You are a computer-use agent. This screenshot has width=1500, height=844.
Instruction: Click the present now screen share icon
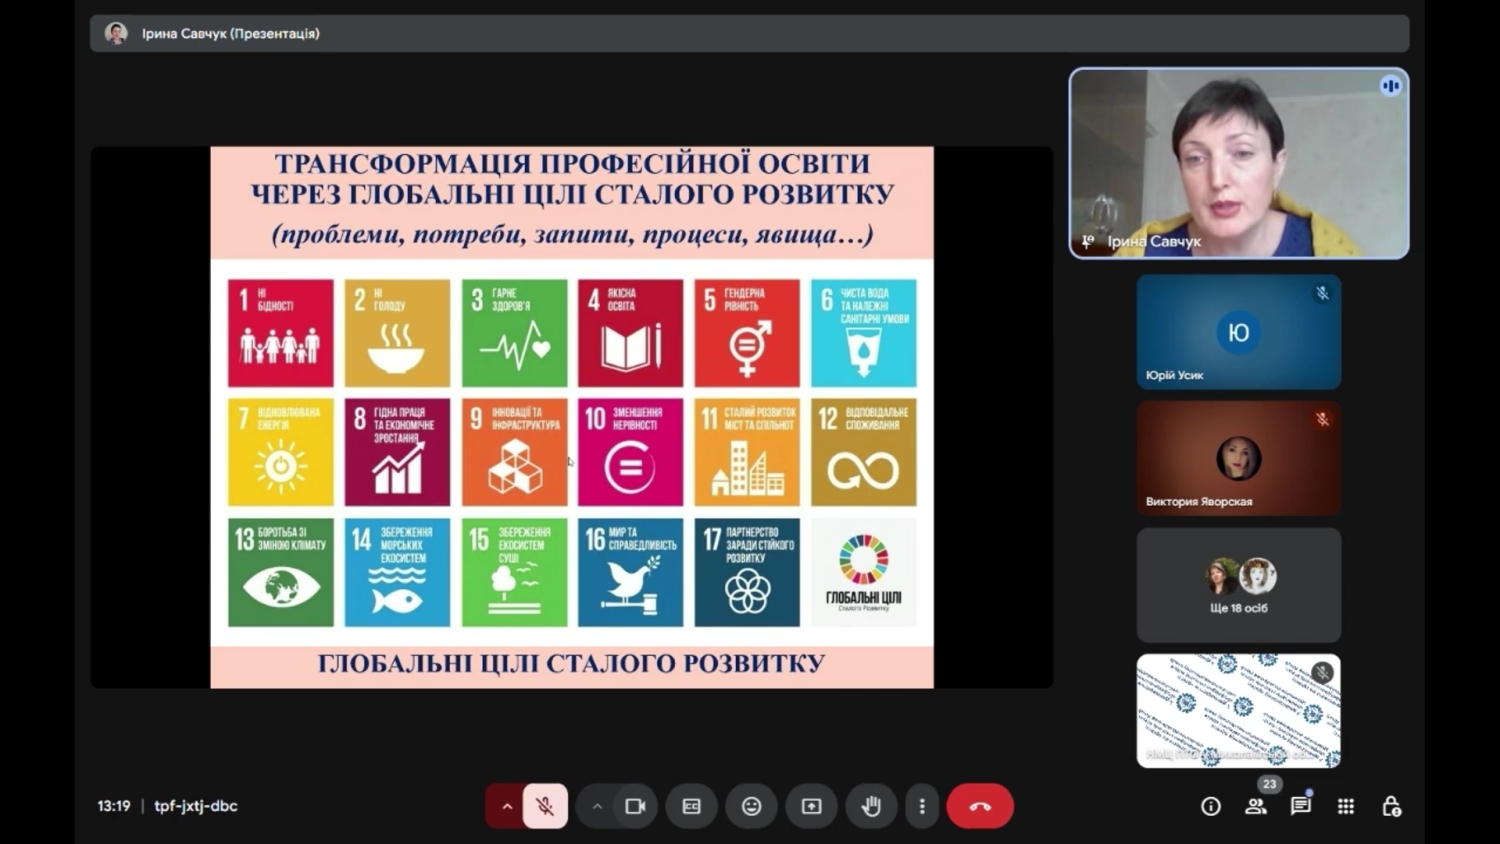point(812,806)
